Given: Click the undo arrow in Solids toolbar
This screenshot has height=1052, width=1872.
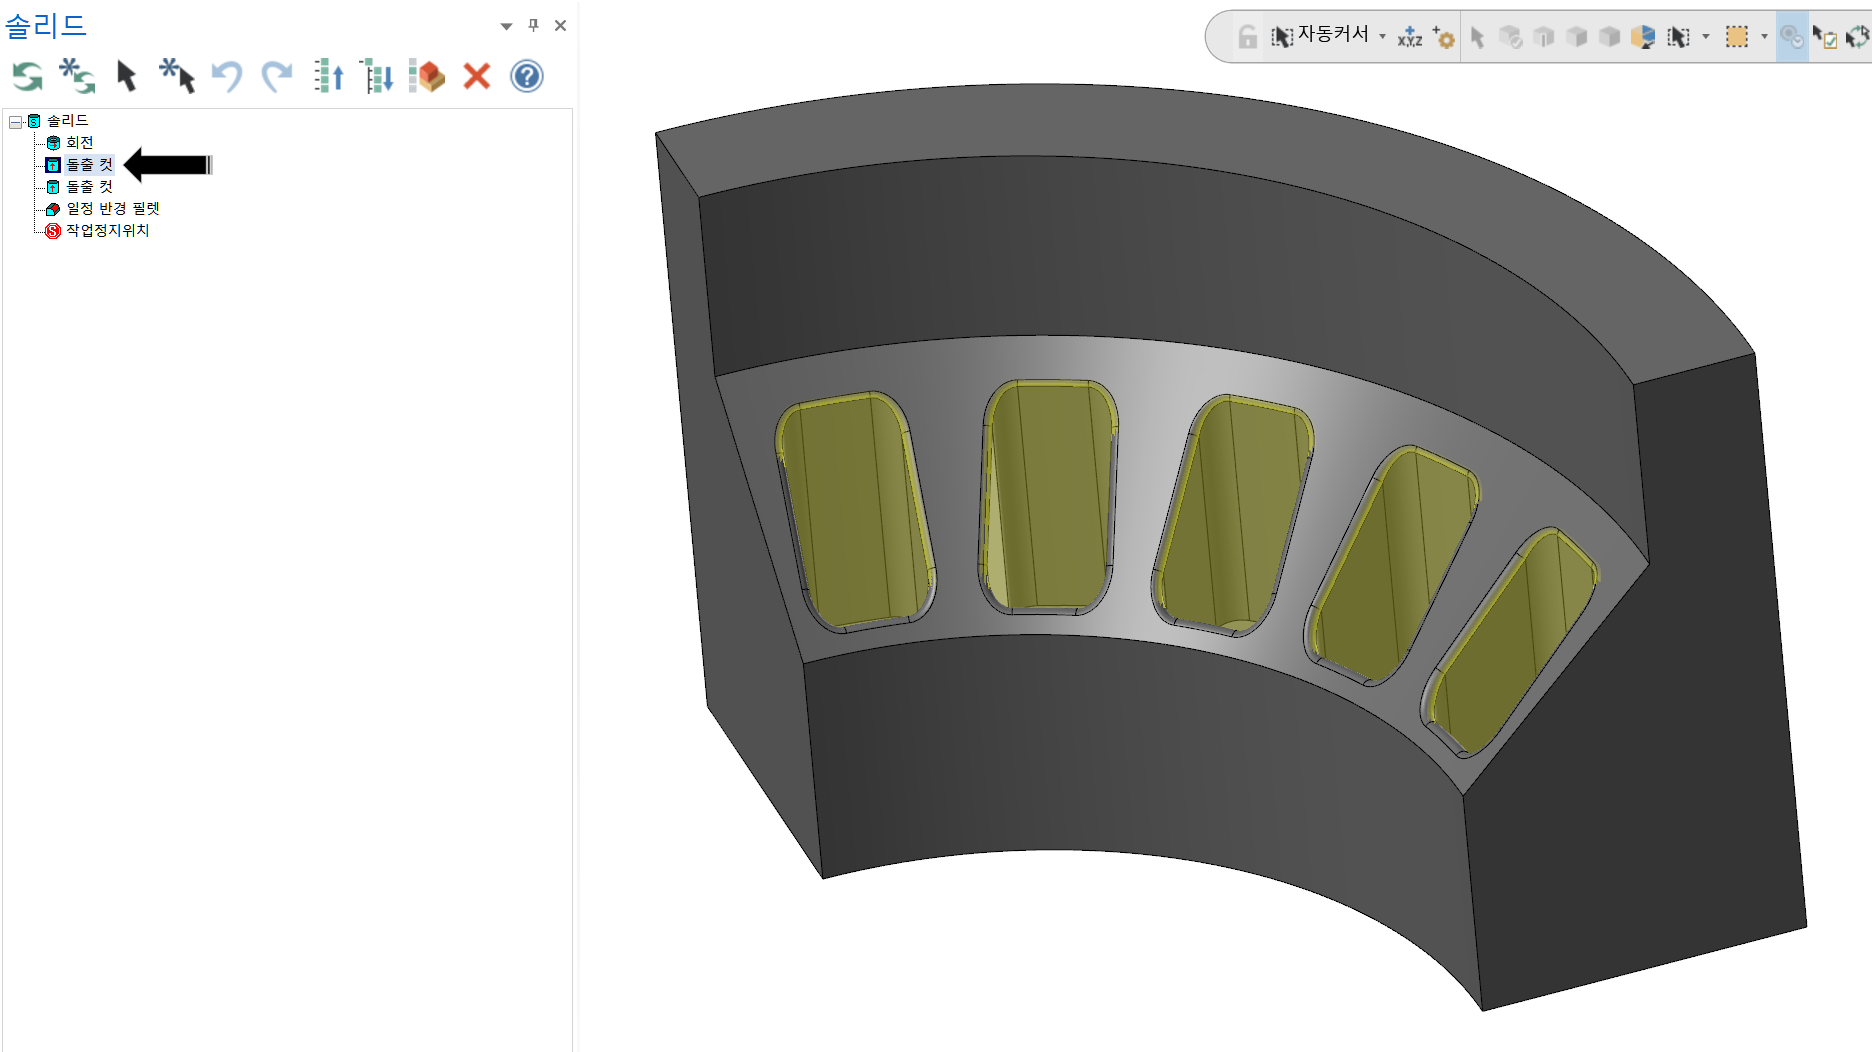Looking at the screenshot, I should pos(227,76).
